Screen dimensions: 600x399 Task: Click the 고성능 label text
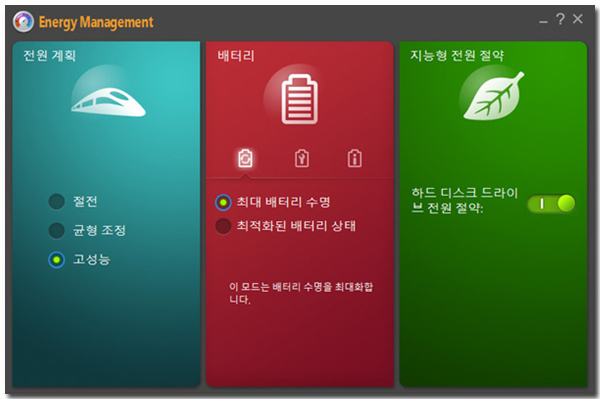tap(91, 259)
